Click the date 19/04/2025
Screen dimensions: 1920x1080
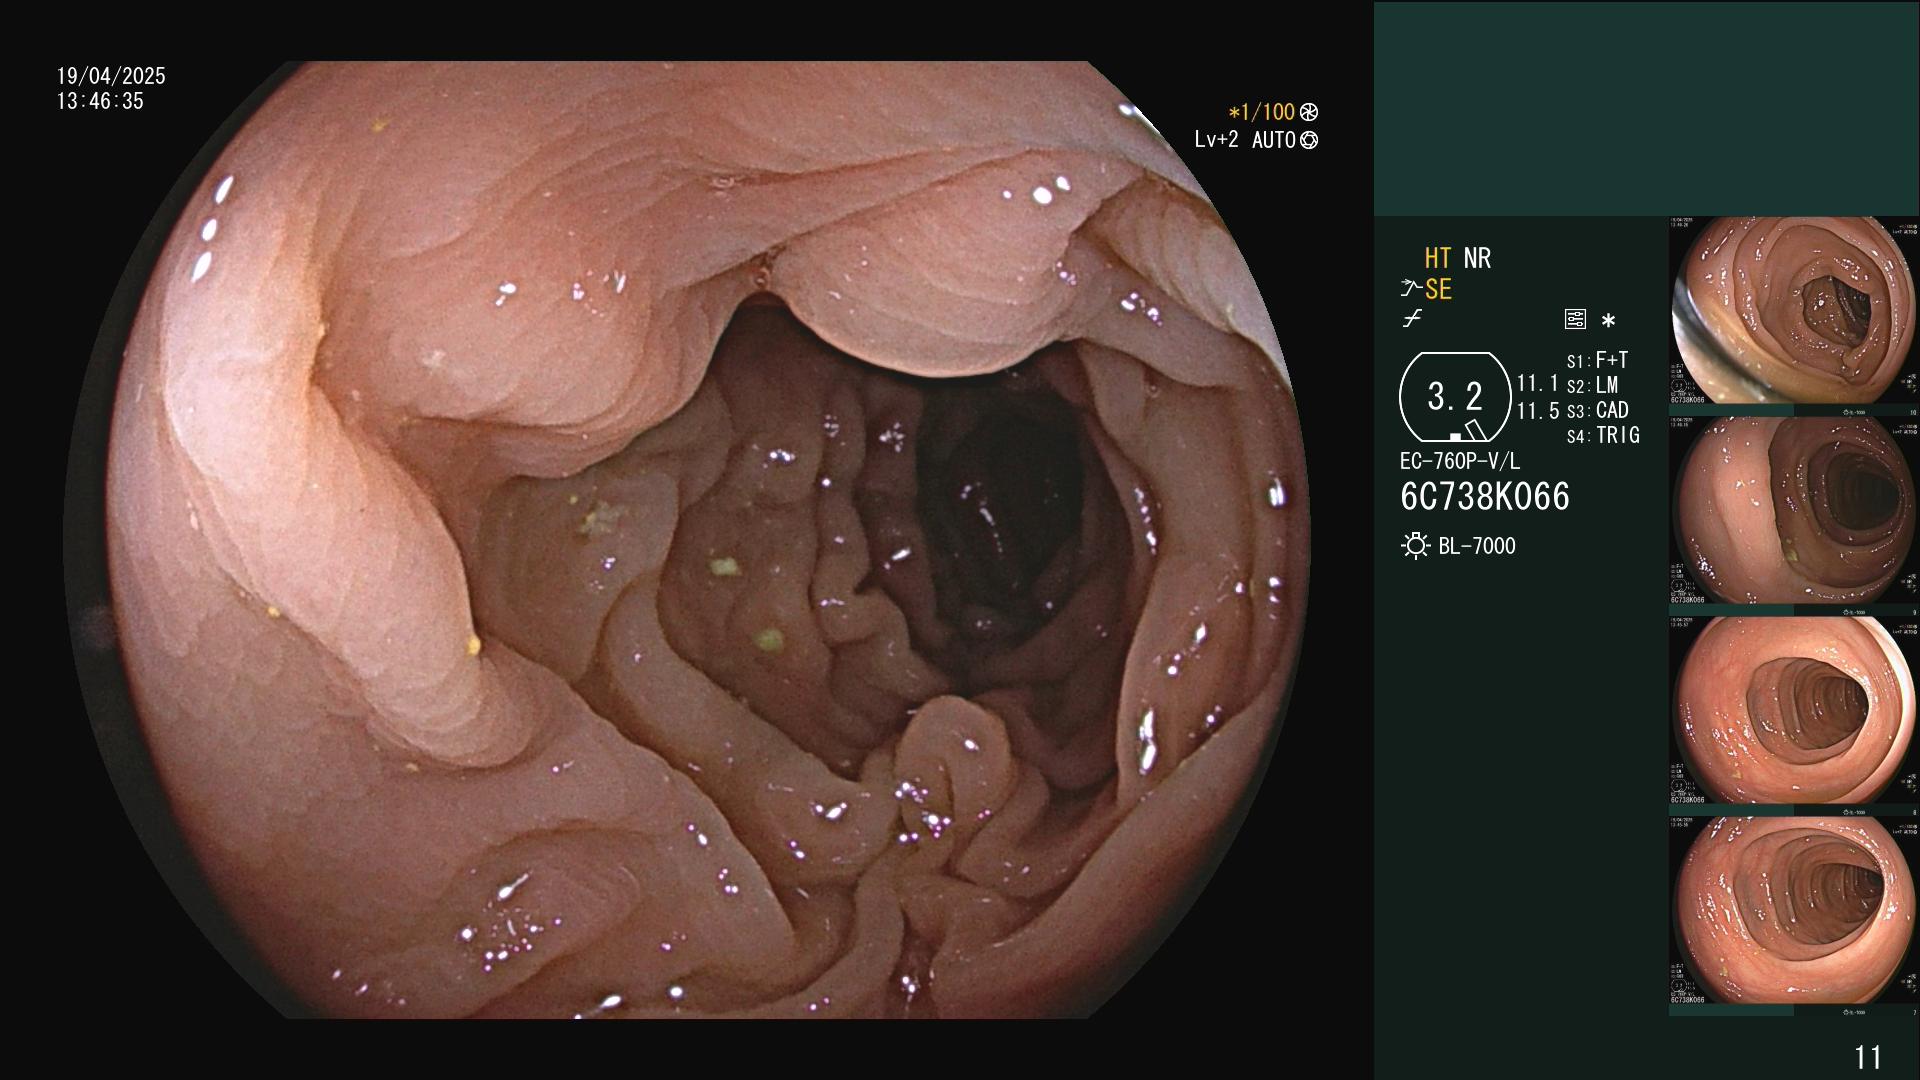tap(111, 76)
